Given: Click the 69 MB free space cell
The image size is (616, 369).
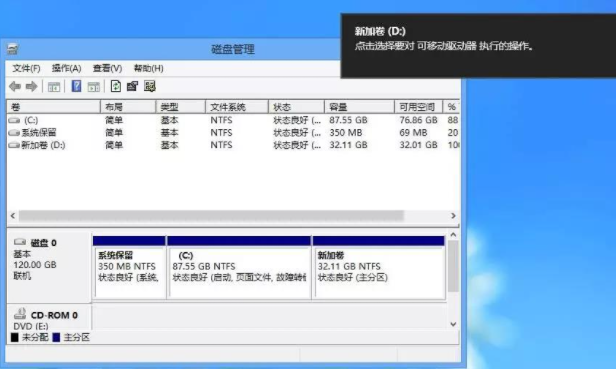Looking at the screenshot, I should 413,132.
